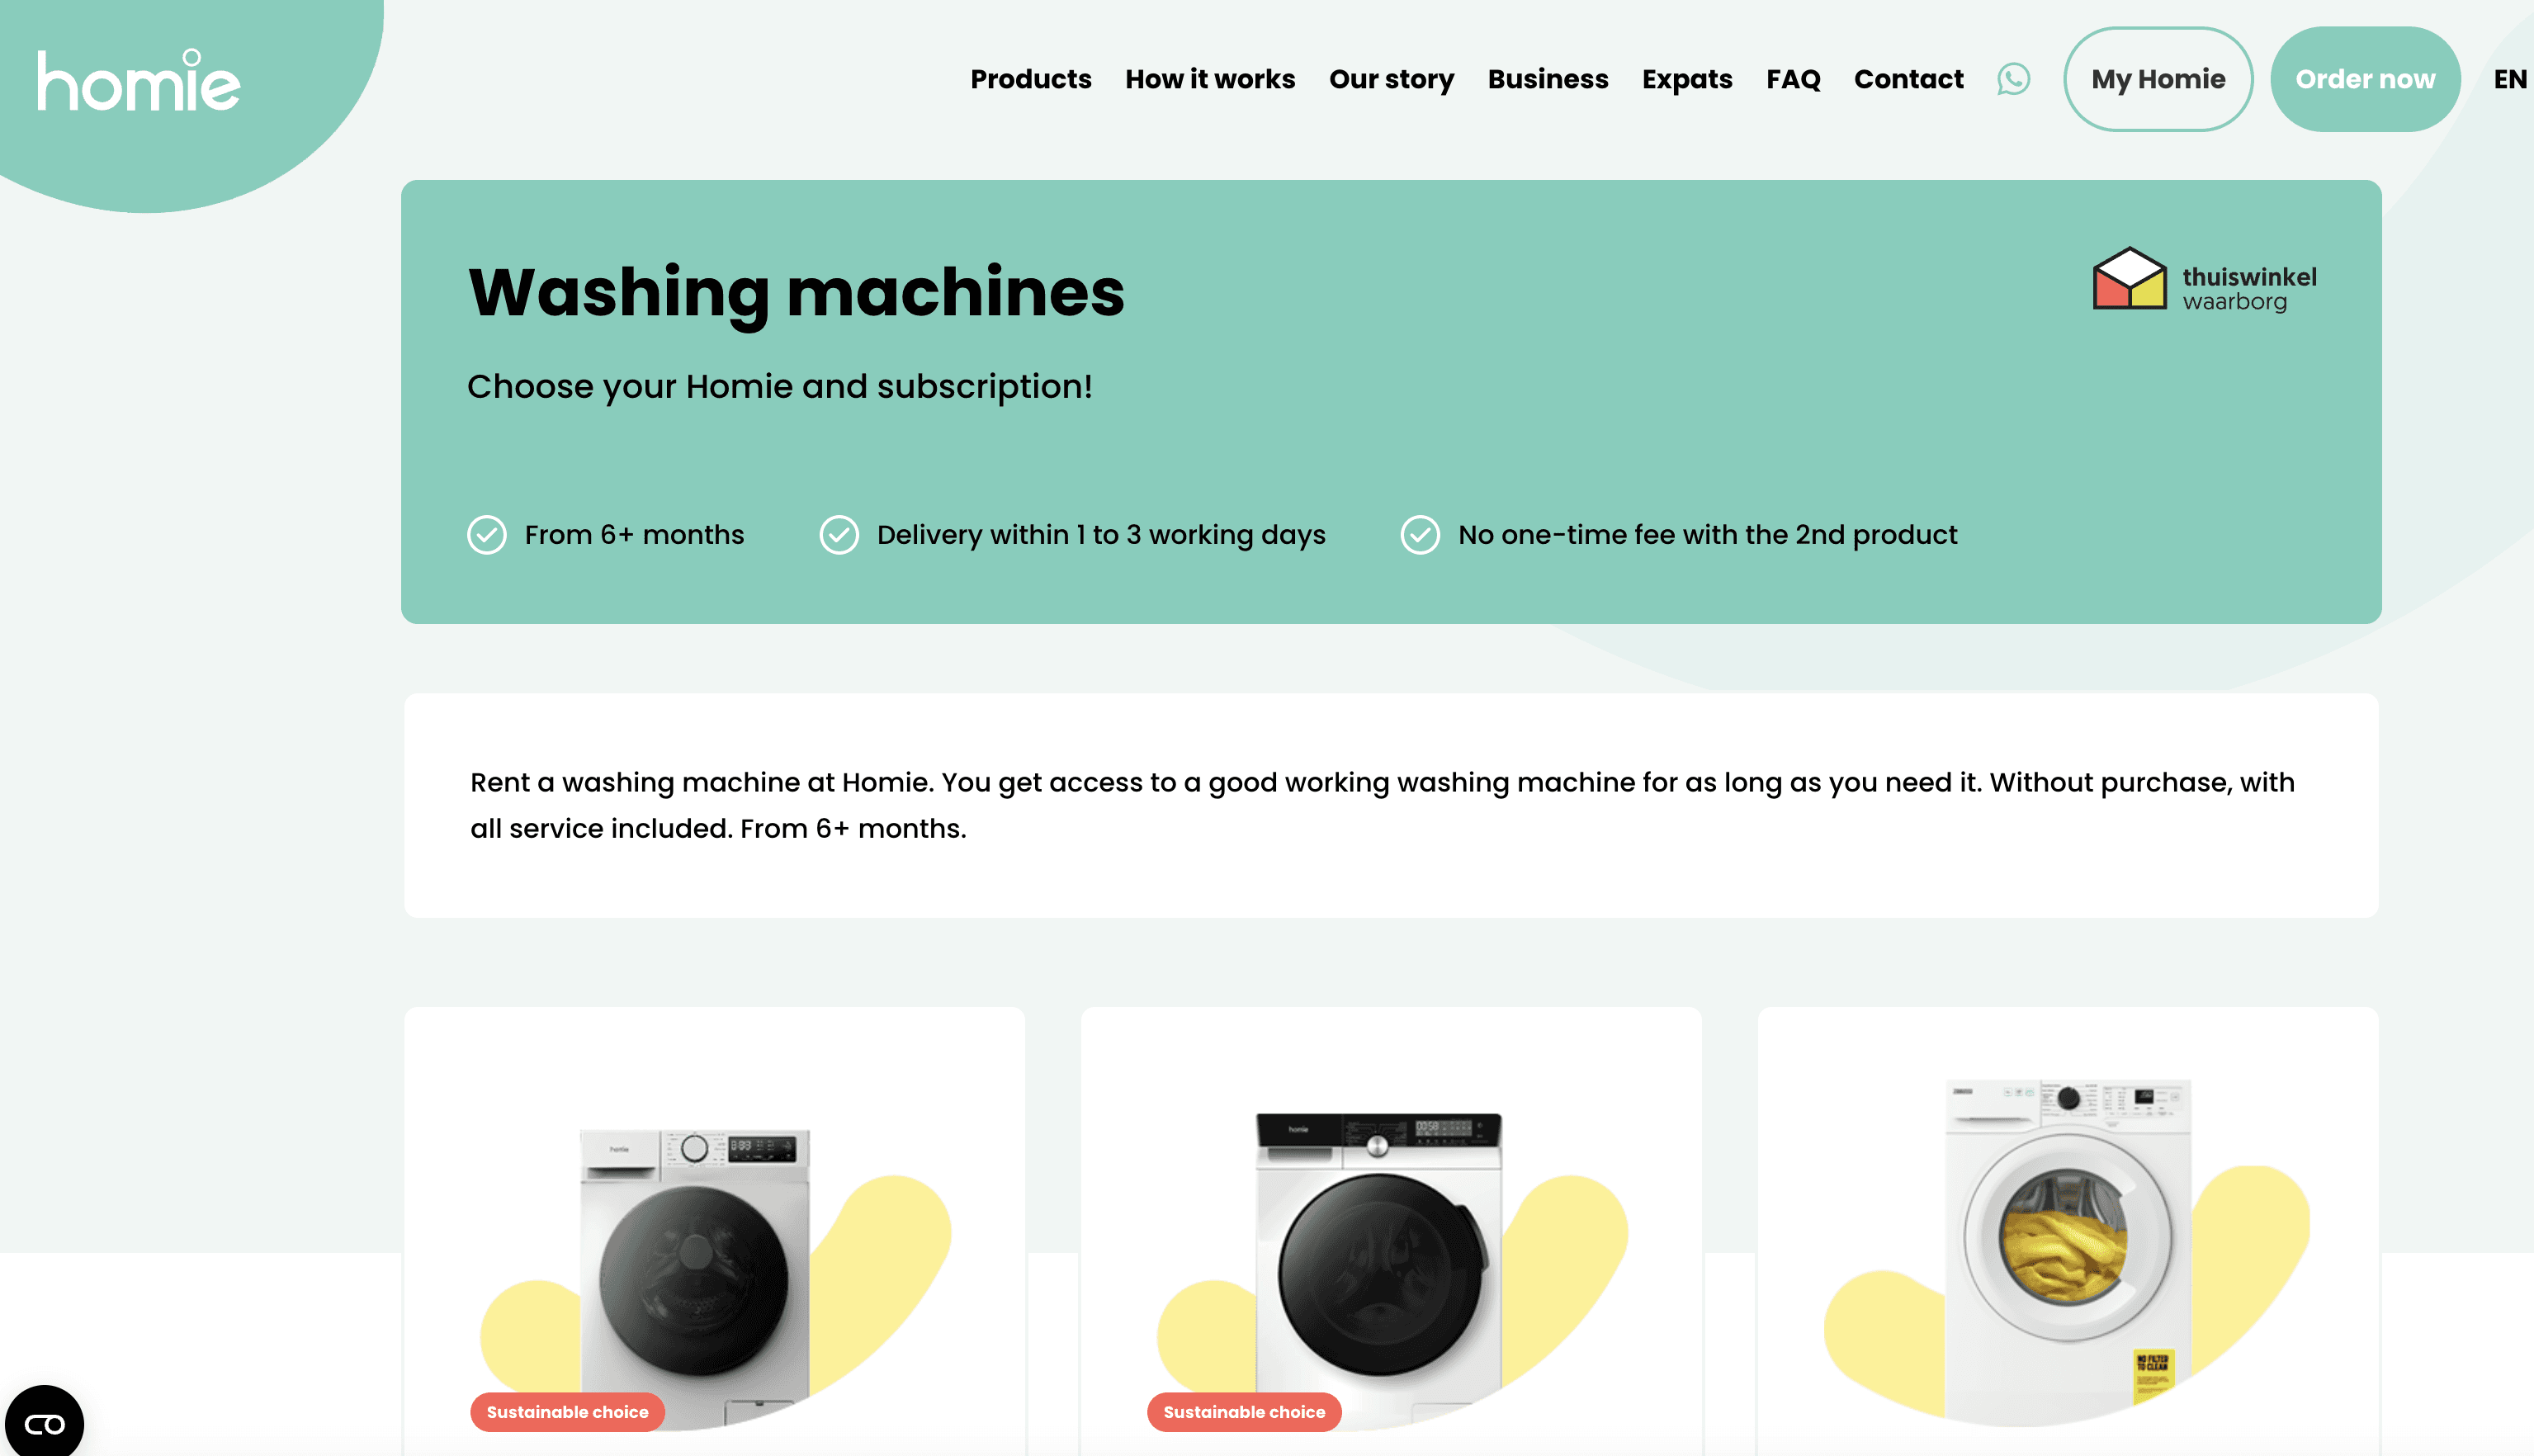The height and width of the screenshot is (1456, 2534).
Task: Visit the FAQ page
Action: (1792, 79)
